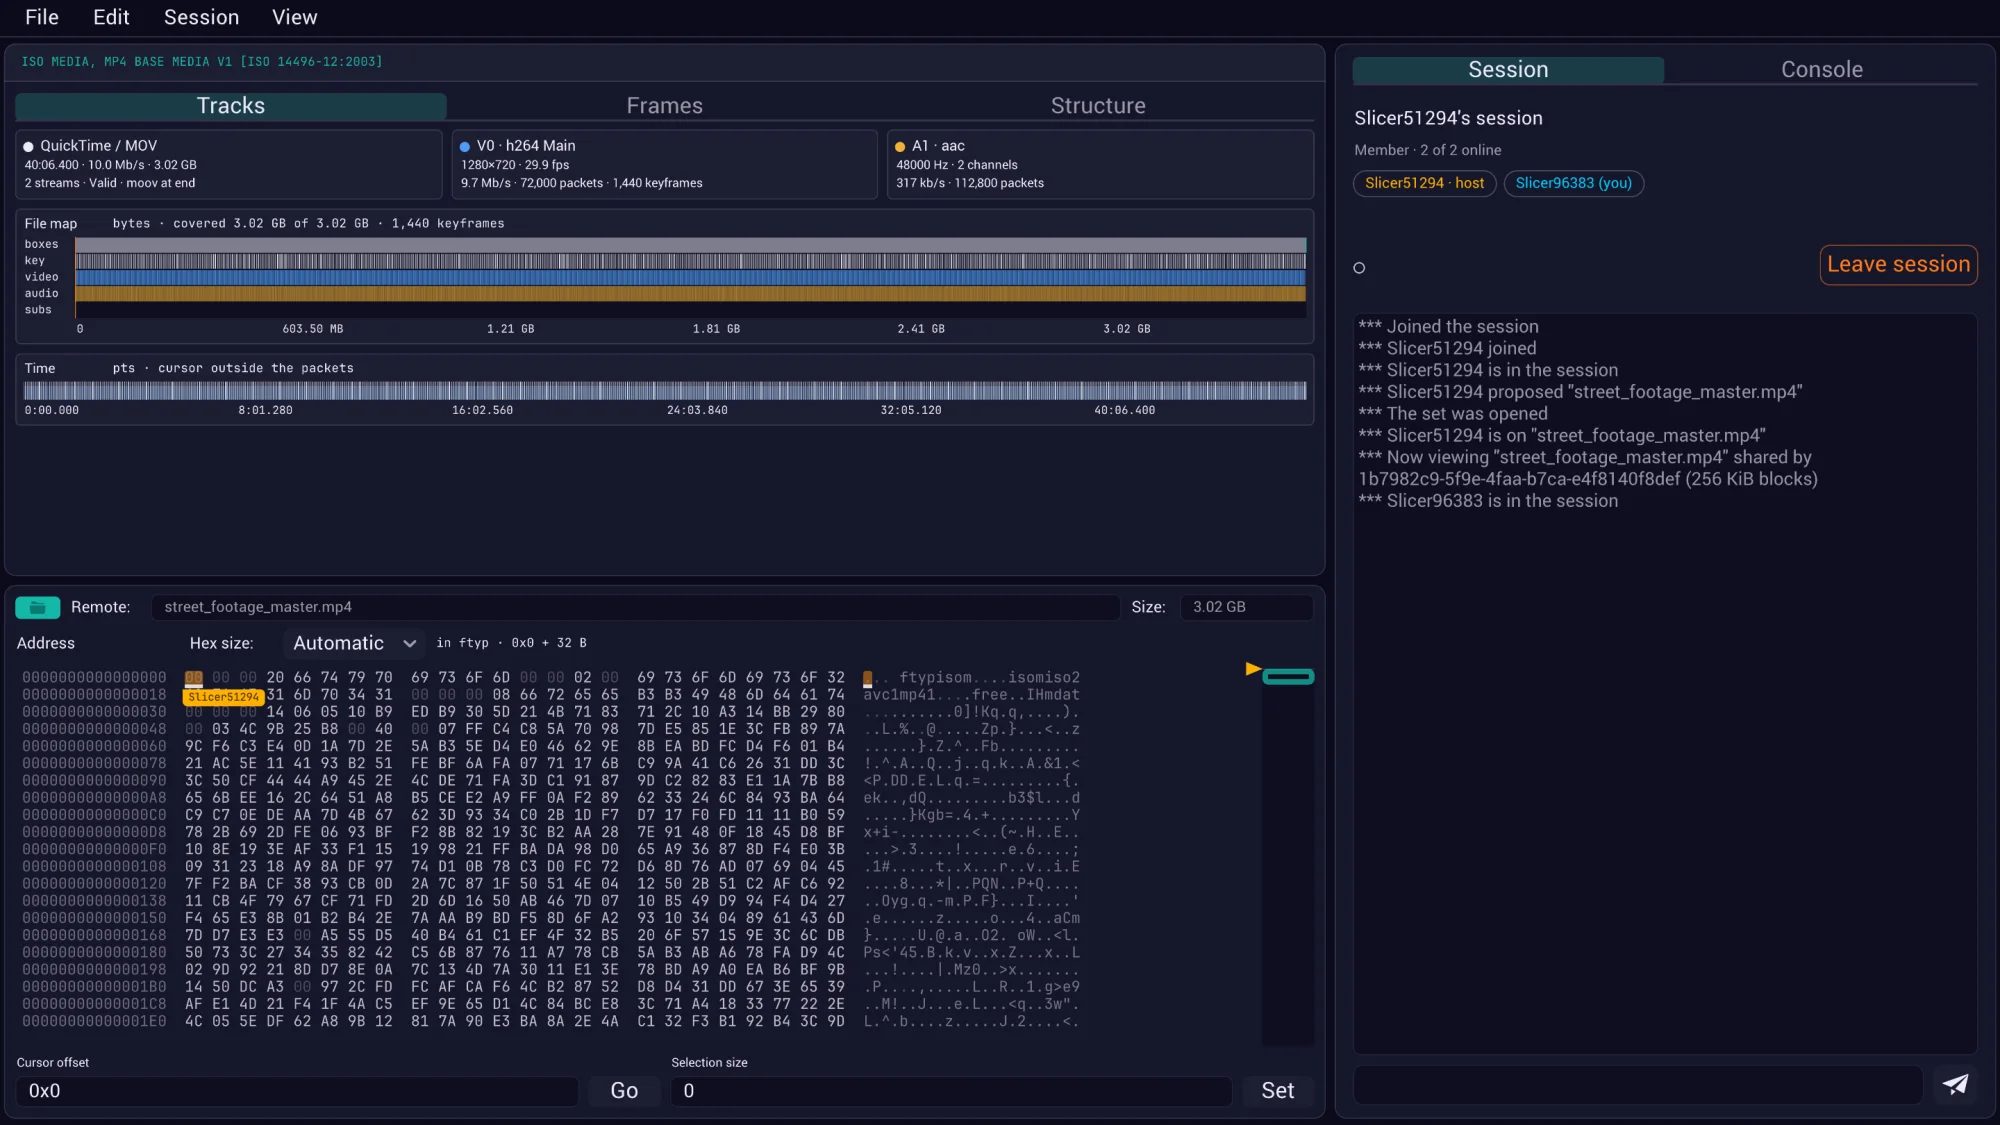
Task: Click log line 'Slicer51294 proposed "street_footage_master.mp4"'
Action: (1580, 391)
